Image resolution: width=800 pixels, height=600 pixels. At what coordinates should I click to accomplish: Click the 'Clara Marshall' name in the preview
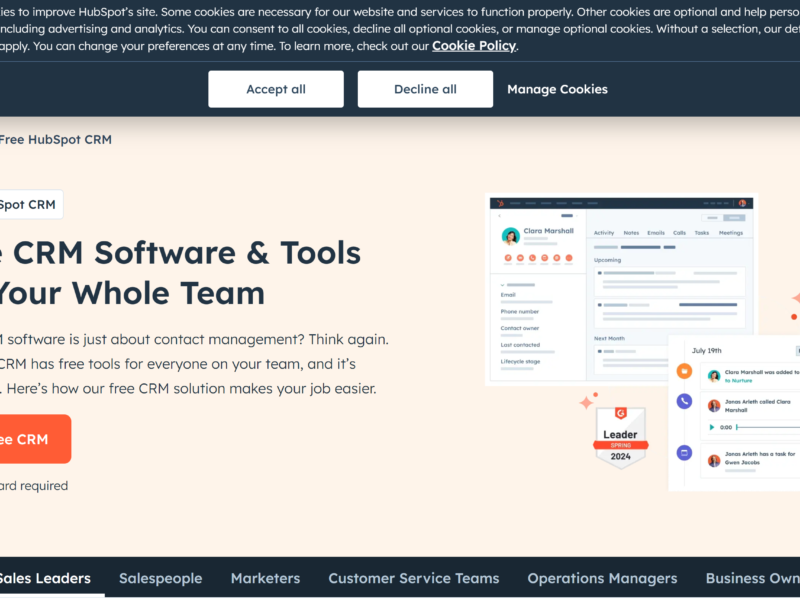pyautogui.click(x=548, y=231)
